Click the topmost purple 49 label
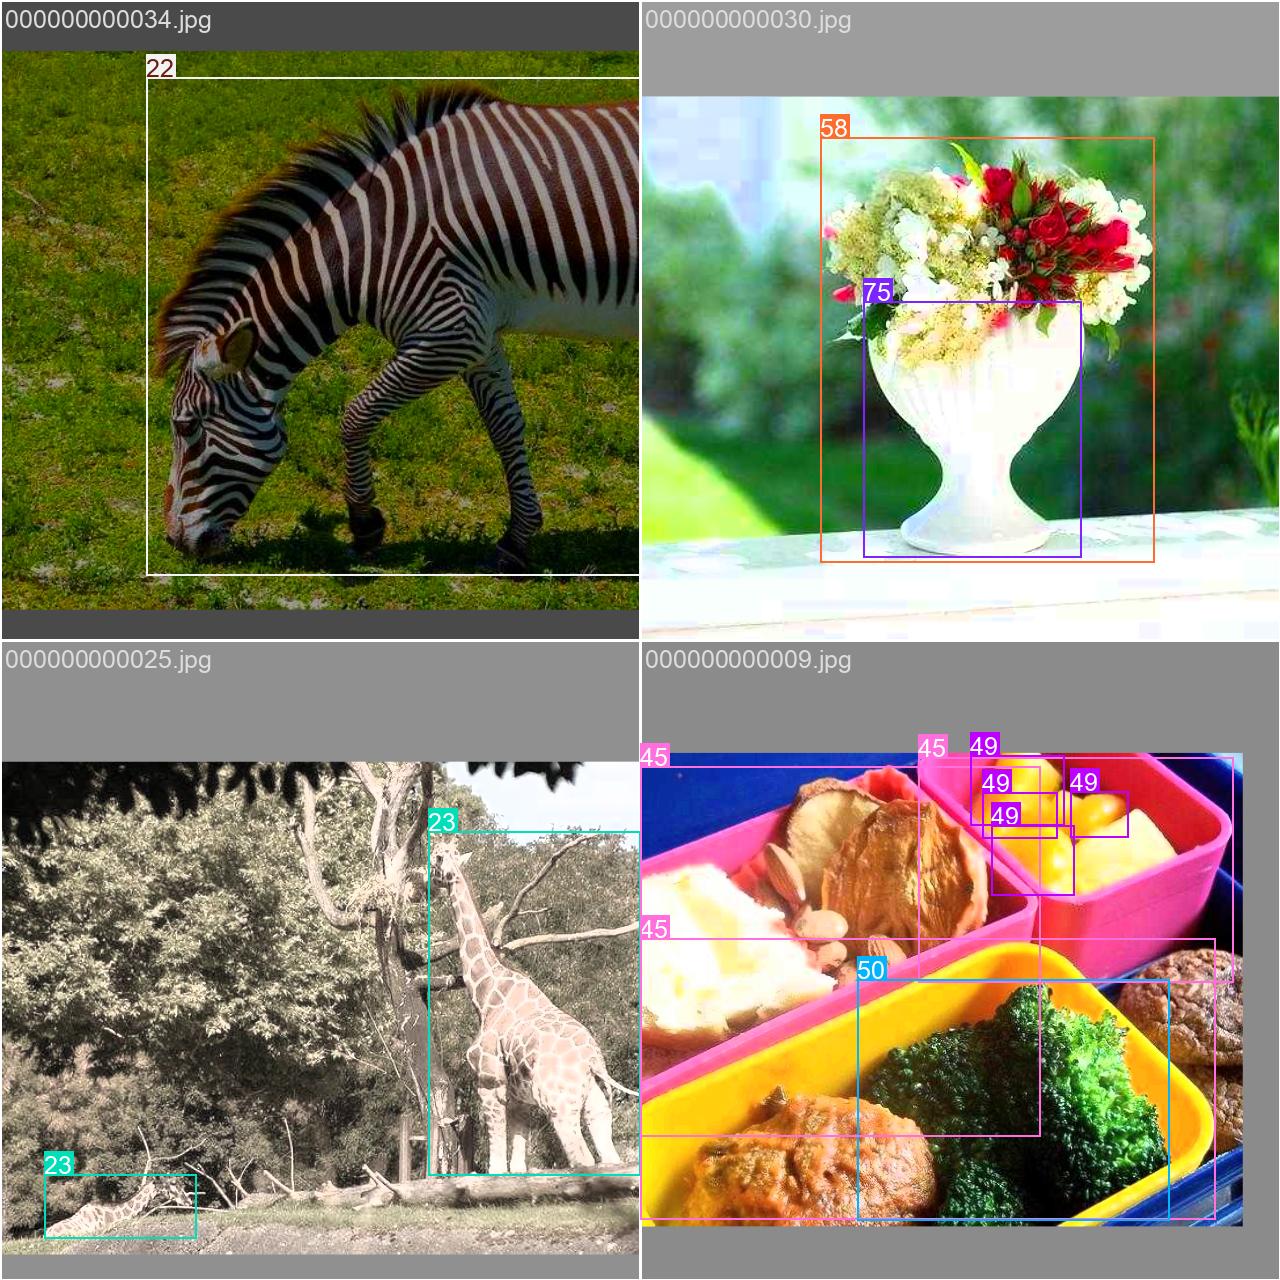The width and height of the screenshot is (1280, 1280). [984, 745]
